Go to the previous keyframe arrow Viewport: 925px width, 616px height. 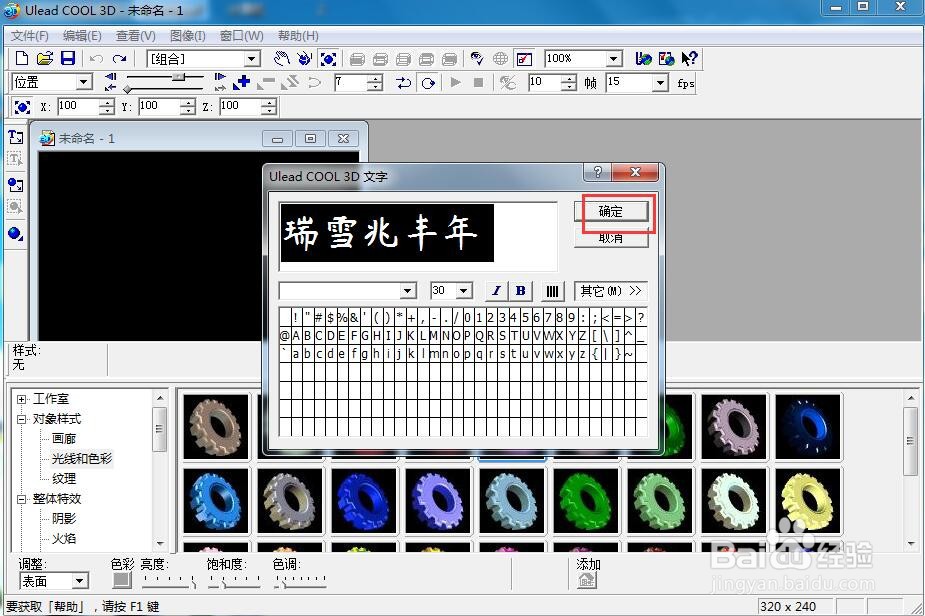pyautogui.click(x=110, y=77)
